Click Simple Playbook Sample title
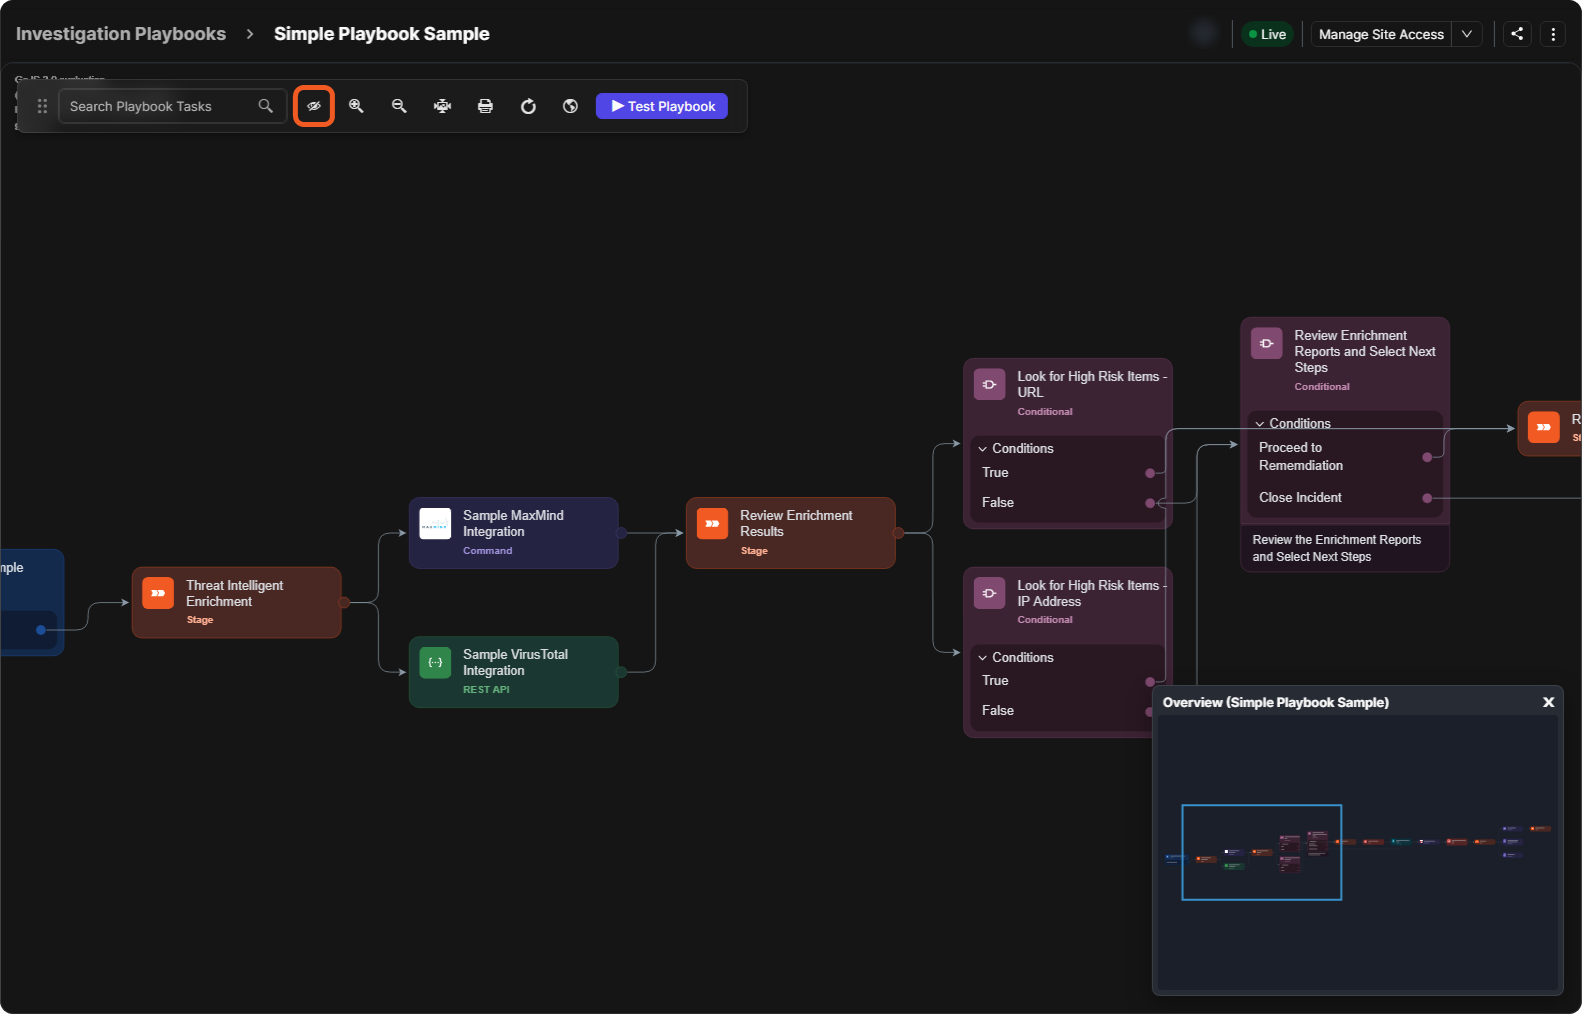Viewport: 1582px width, 1014px height. [x=382, y=34]
